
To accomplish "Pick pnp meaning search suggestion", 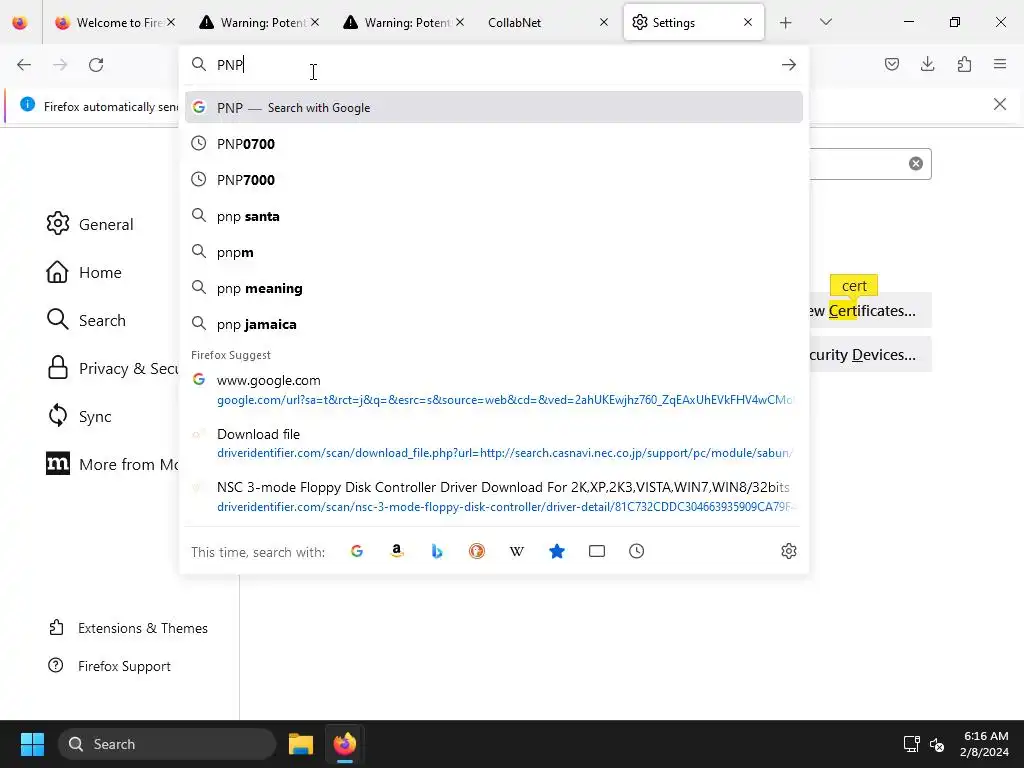I will click(494, 288).
